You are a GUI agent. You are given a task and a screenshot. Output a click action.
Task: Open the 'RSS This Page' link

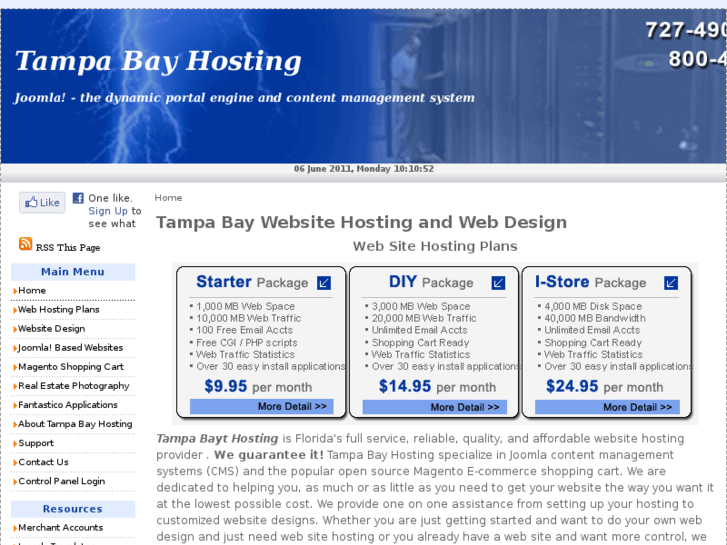pyautogui.click(x=68, y=248)
